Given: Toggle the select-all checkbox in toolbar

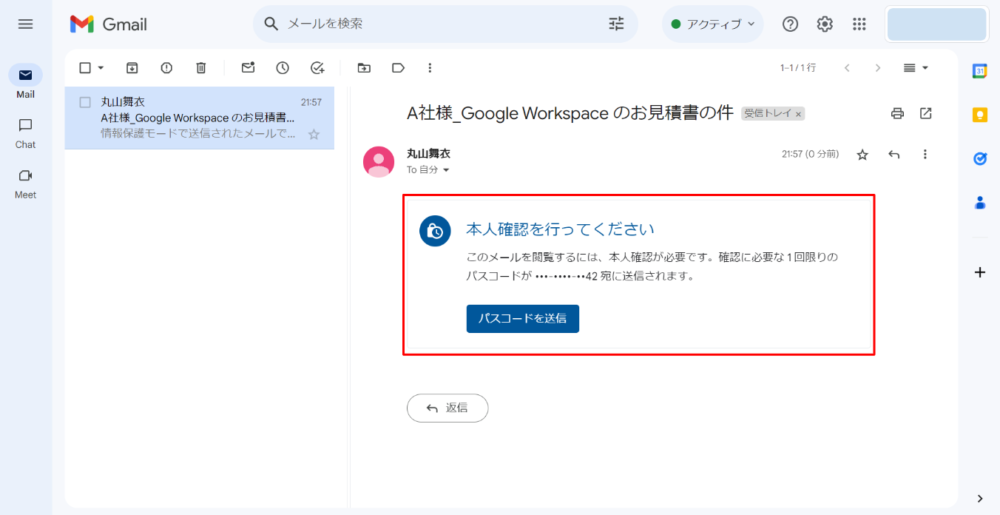Looking at the screenshot, I should click(85, 68).
